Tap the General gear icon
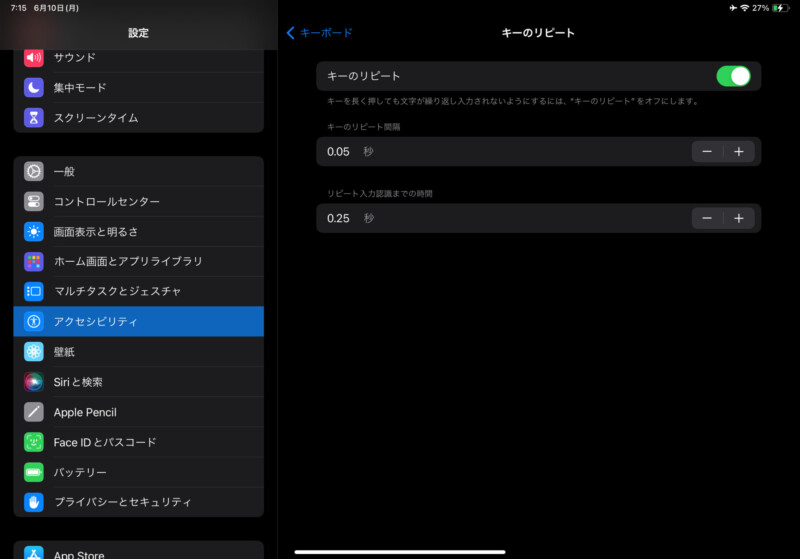Viewport: 800px width, 559px height. click(34, 171)
